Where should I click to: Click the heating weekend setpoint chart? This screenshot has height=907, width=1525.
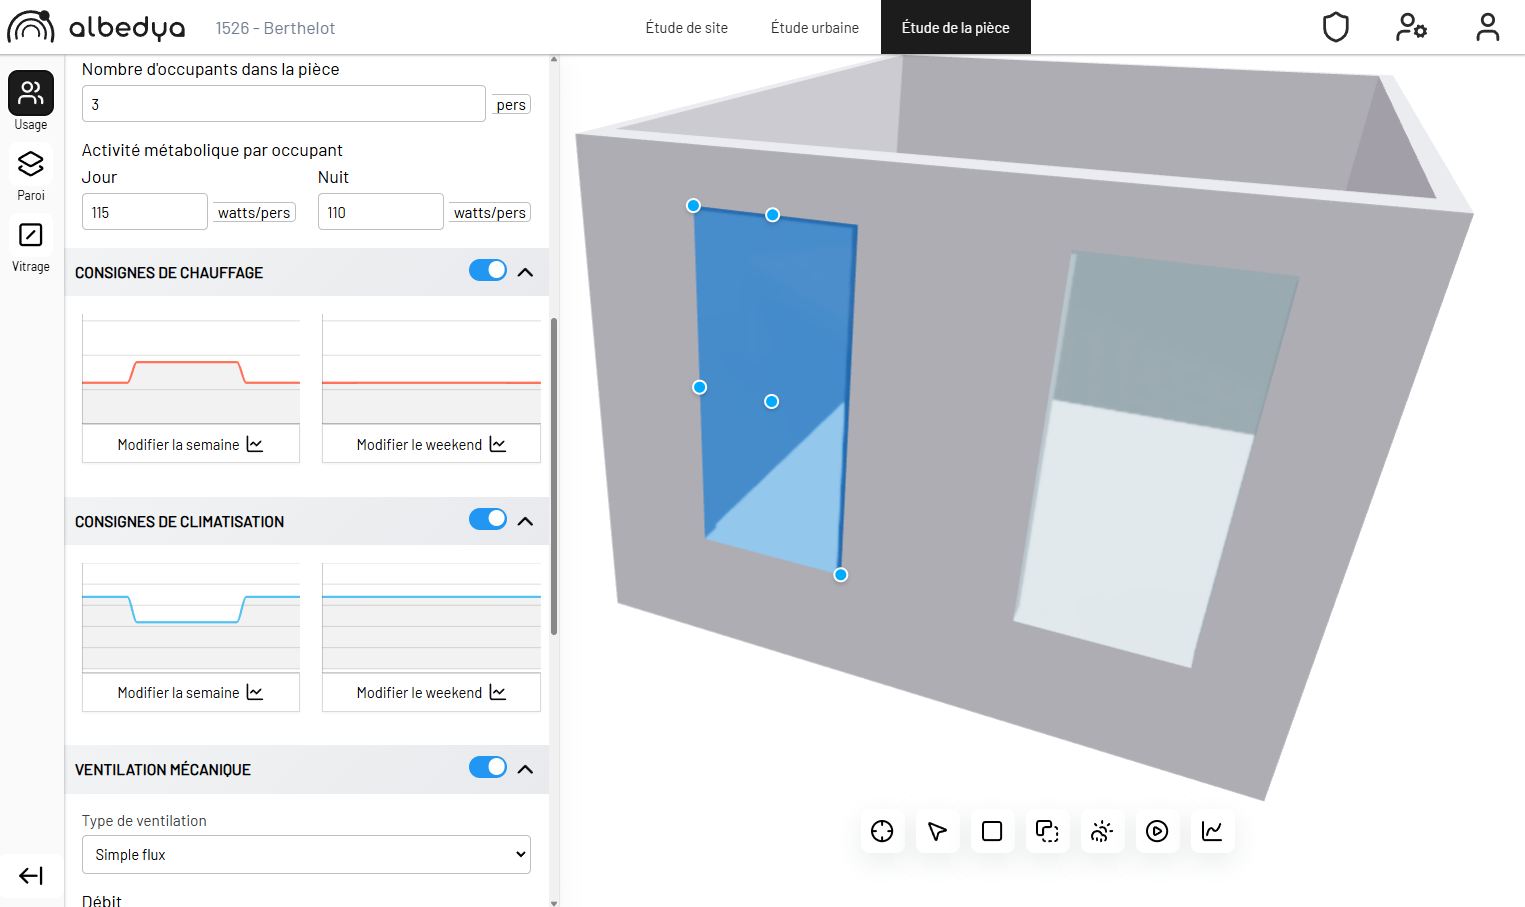[x=431, y=369]
